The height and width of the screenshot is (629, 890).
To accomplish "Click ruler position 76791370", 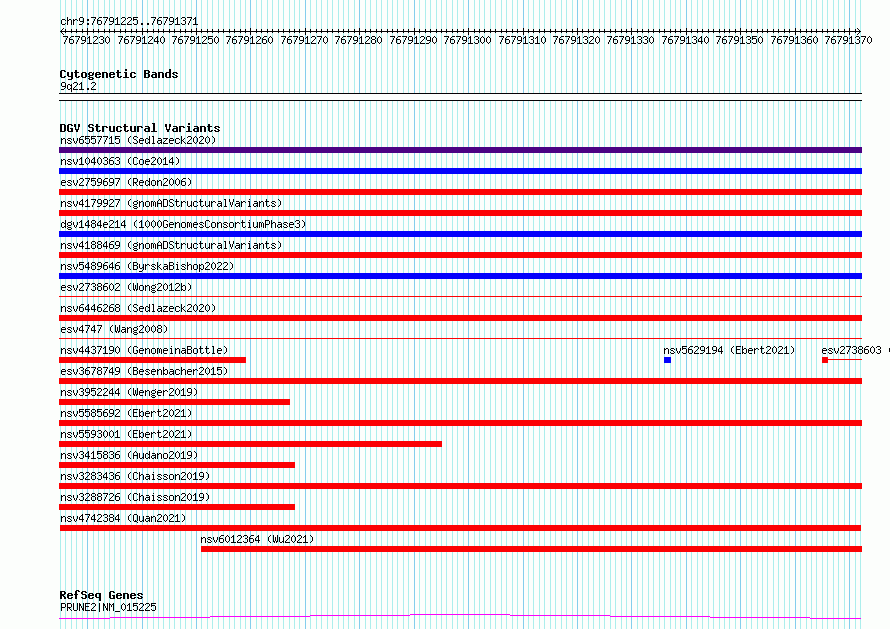I will [x=848, y=40].
